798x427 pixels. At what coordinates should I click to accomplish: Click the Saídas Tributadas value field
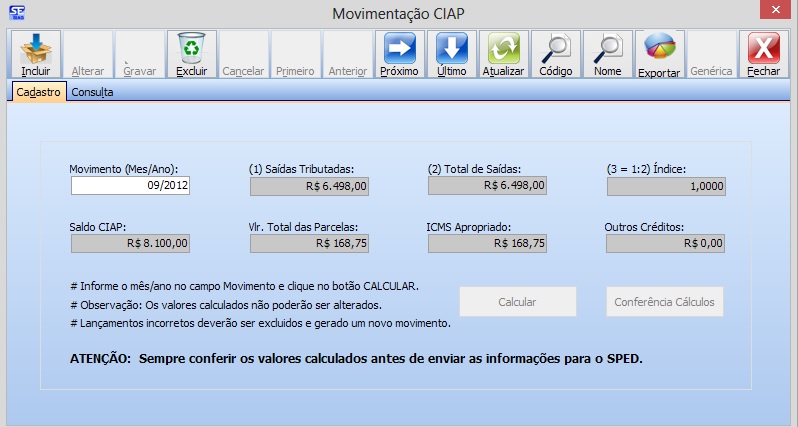pyautogui.click(x=309, y=185)
